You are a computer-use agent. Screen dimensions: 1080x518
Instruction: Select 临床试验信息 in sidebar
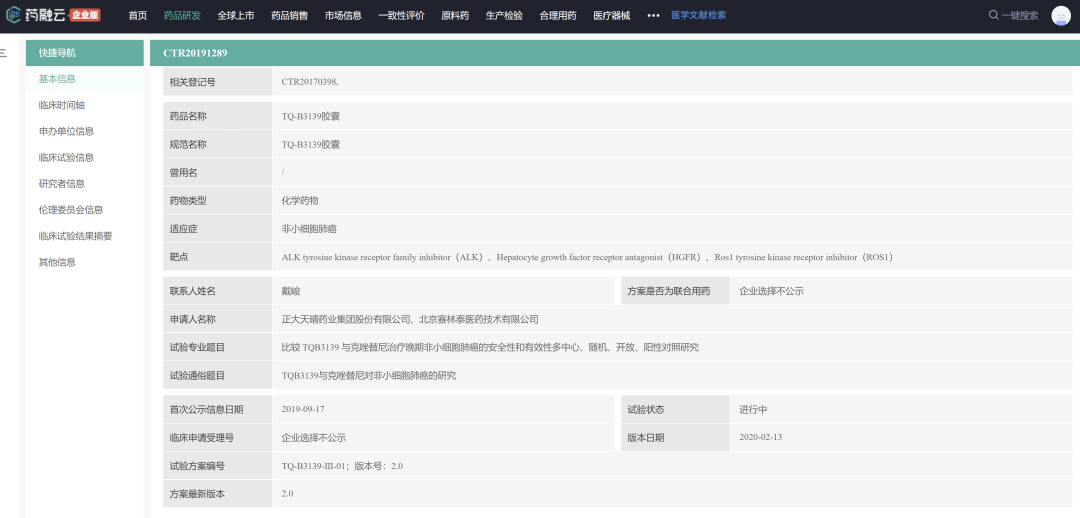pyautogui.click(x=66, y=157)
